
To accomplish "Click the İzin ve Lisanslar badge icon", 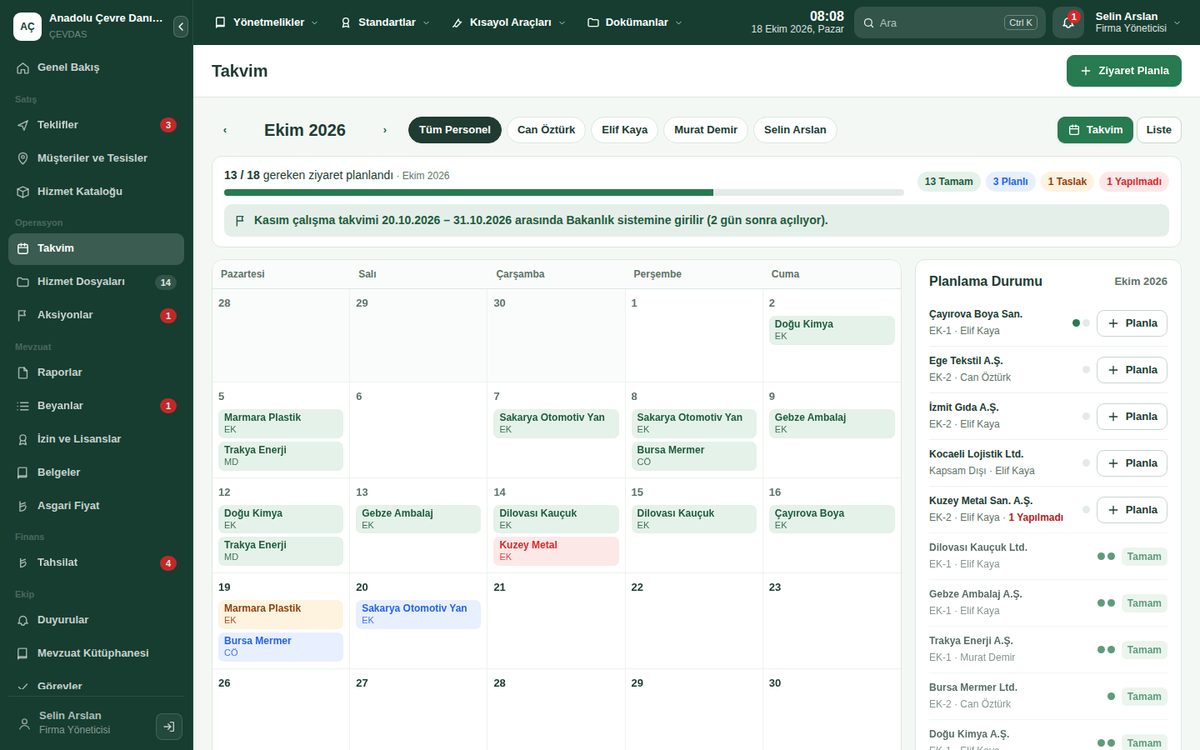I will click(23, 439).
